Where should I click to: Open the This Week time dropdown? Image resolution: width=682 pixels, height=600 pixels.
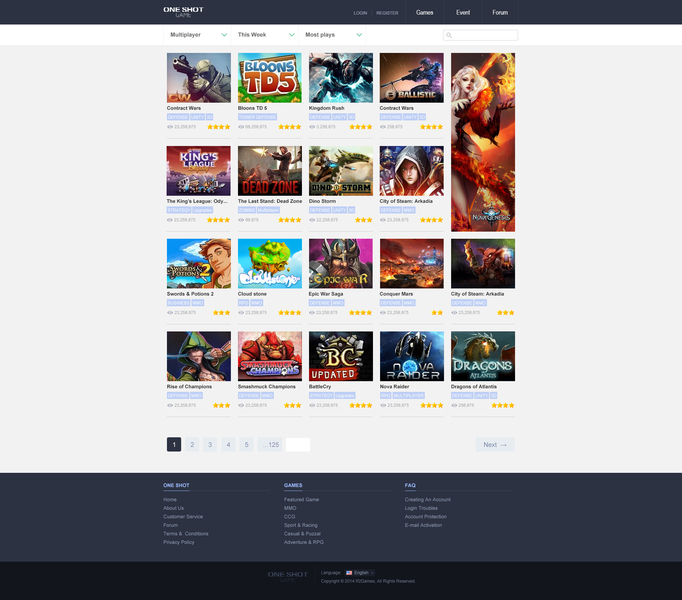[x=265, y=35]
